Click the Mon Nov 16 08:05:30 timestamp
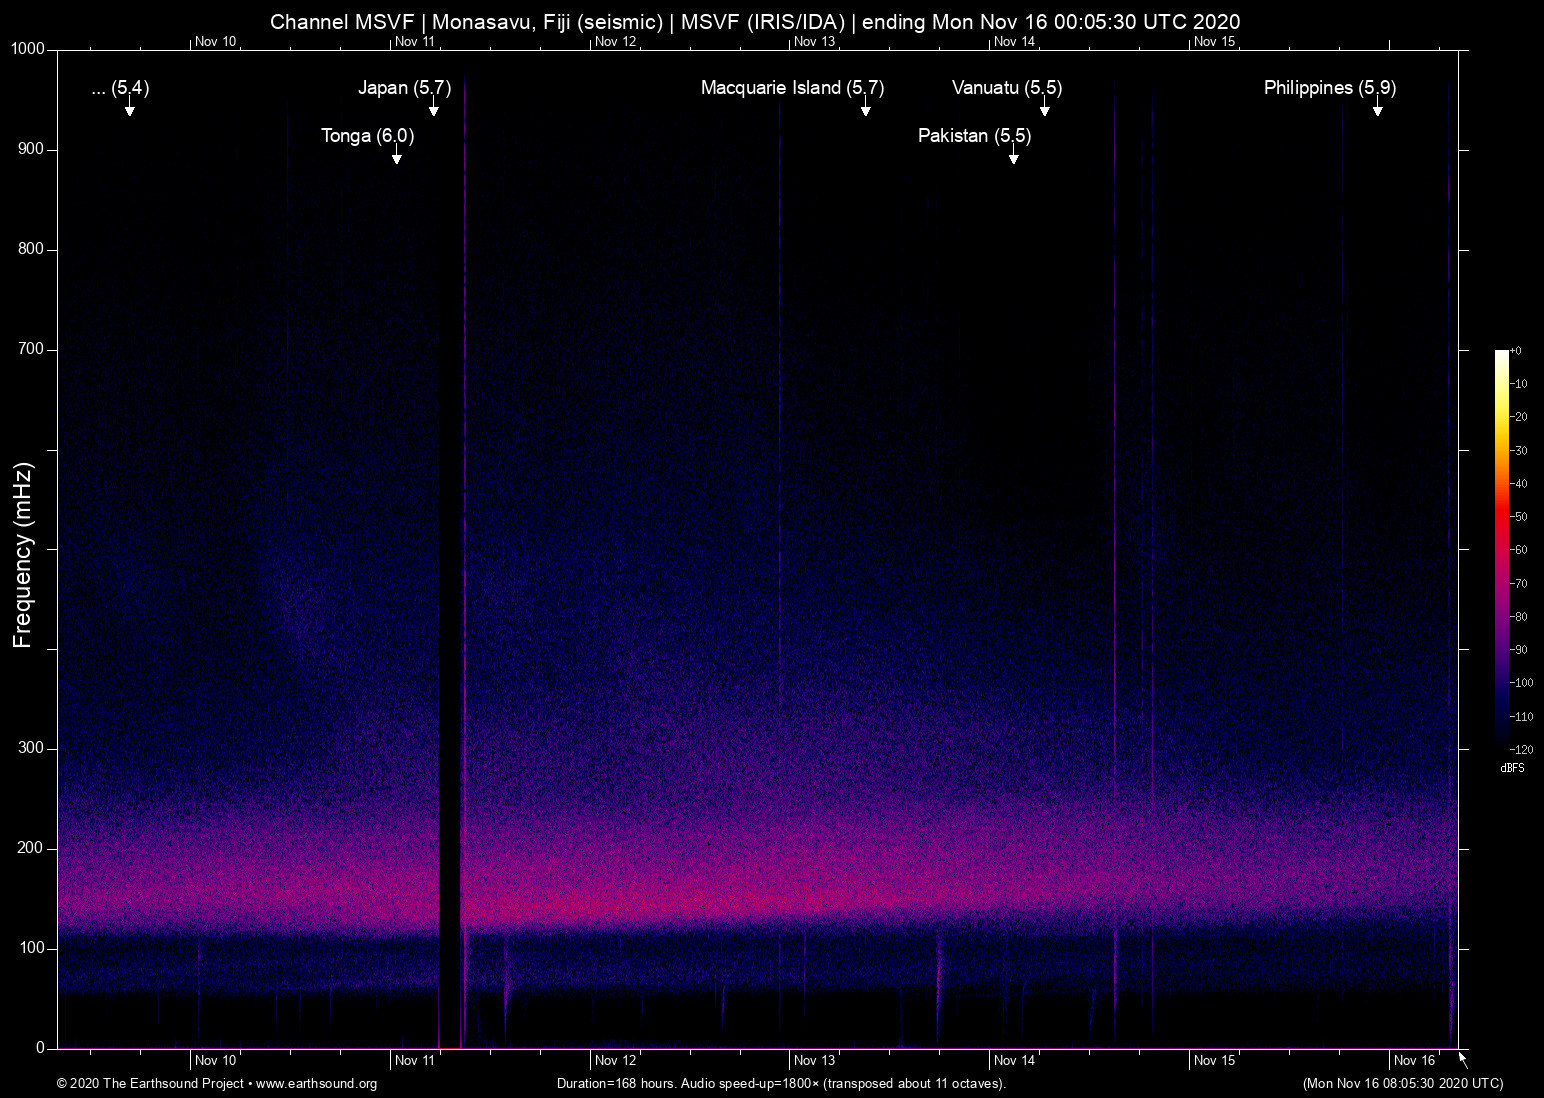Viewport: 1544px width, 1098px height. point(1403,1084)
